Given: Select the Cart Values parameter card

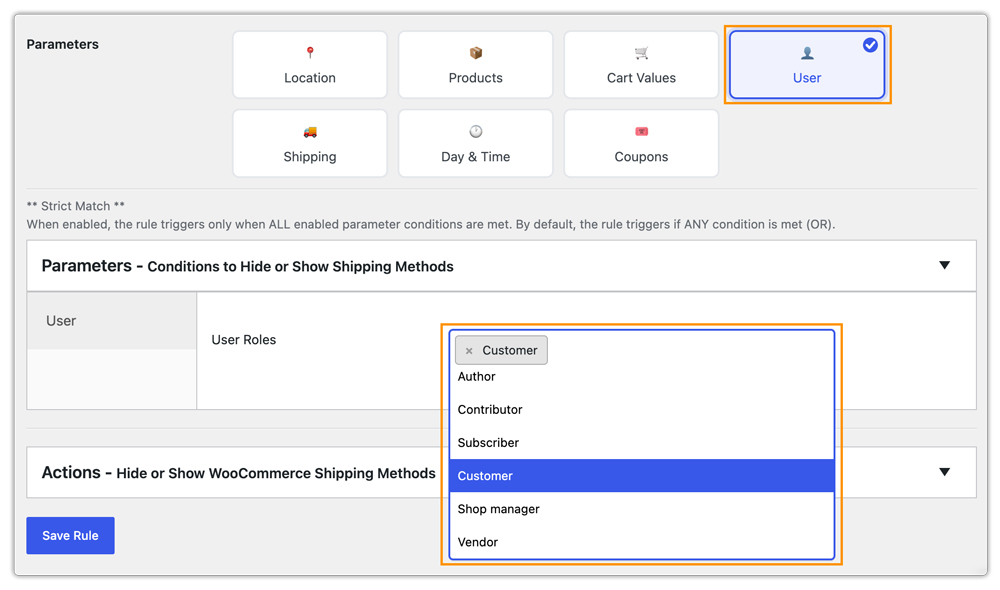Looking at the screenshot, I should click(641, 65).
